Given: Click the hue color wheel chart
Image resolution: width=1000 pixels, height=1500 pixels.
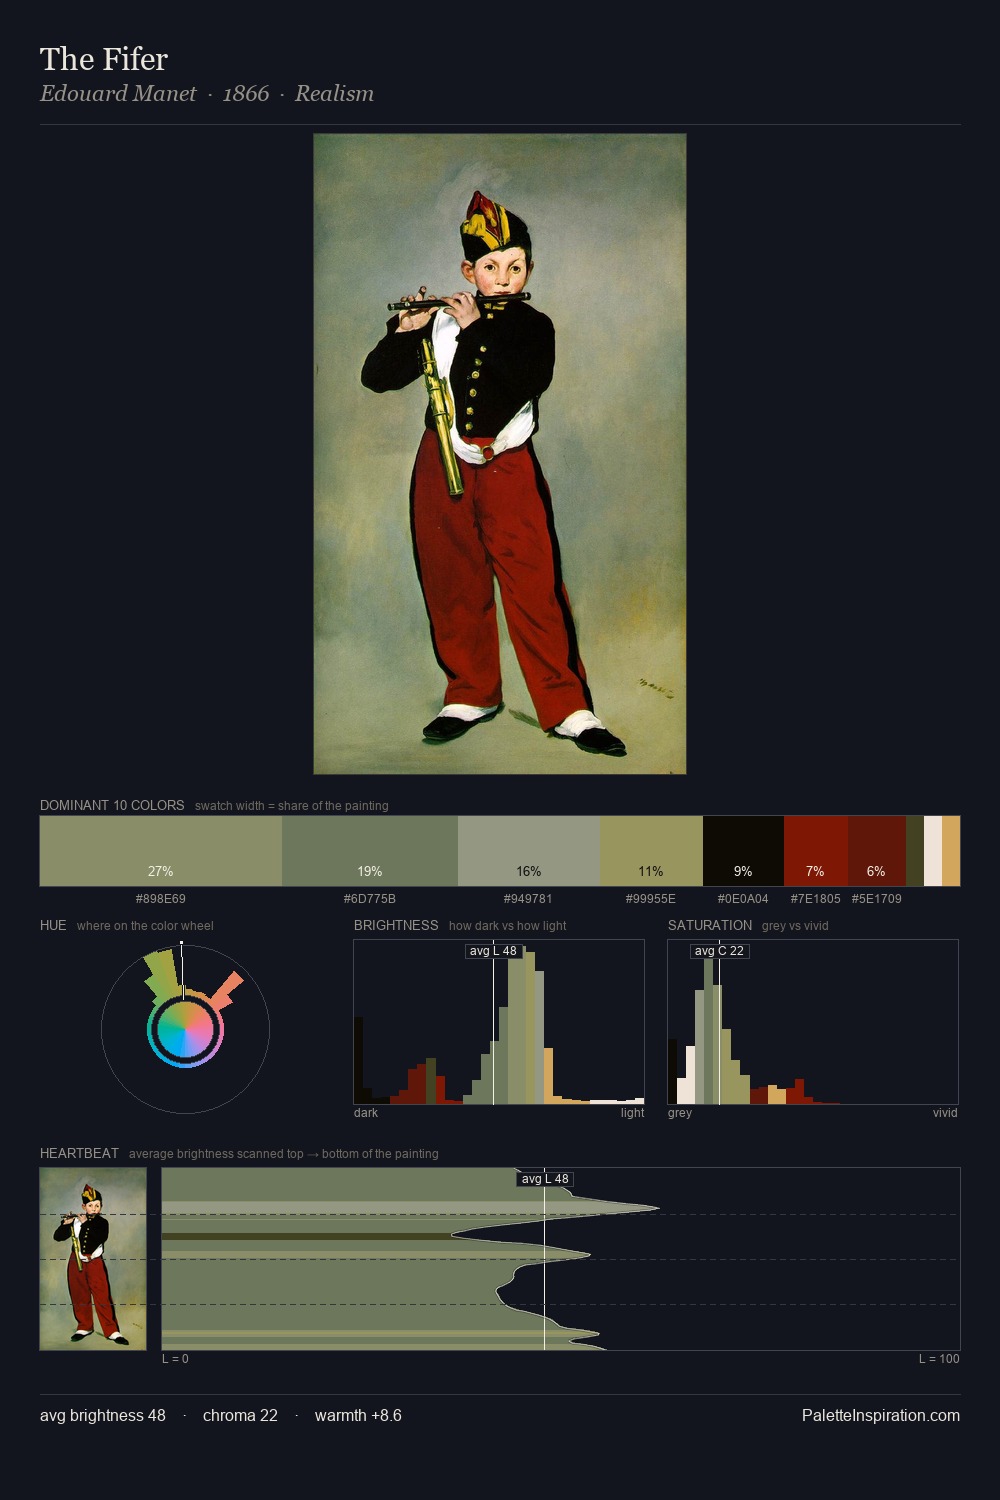Looking at the screenshot, I should [185, 1029].
